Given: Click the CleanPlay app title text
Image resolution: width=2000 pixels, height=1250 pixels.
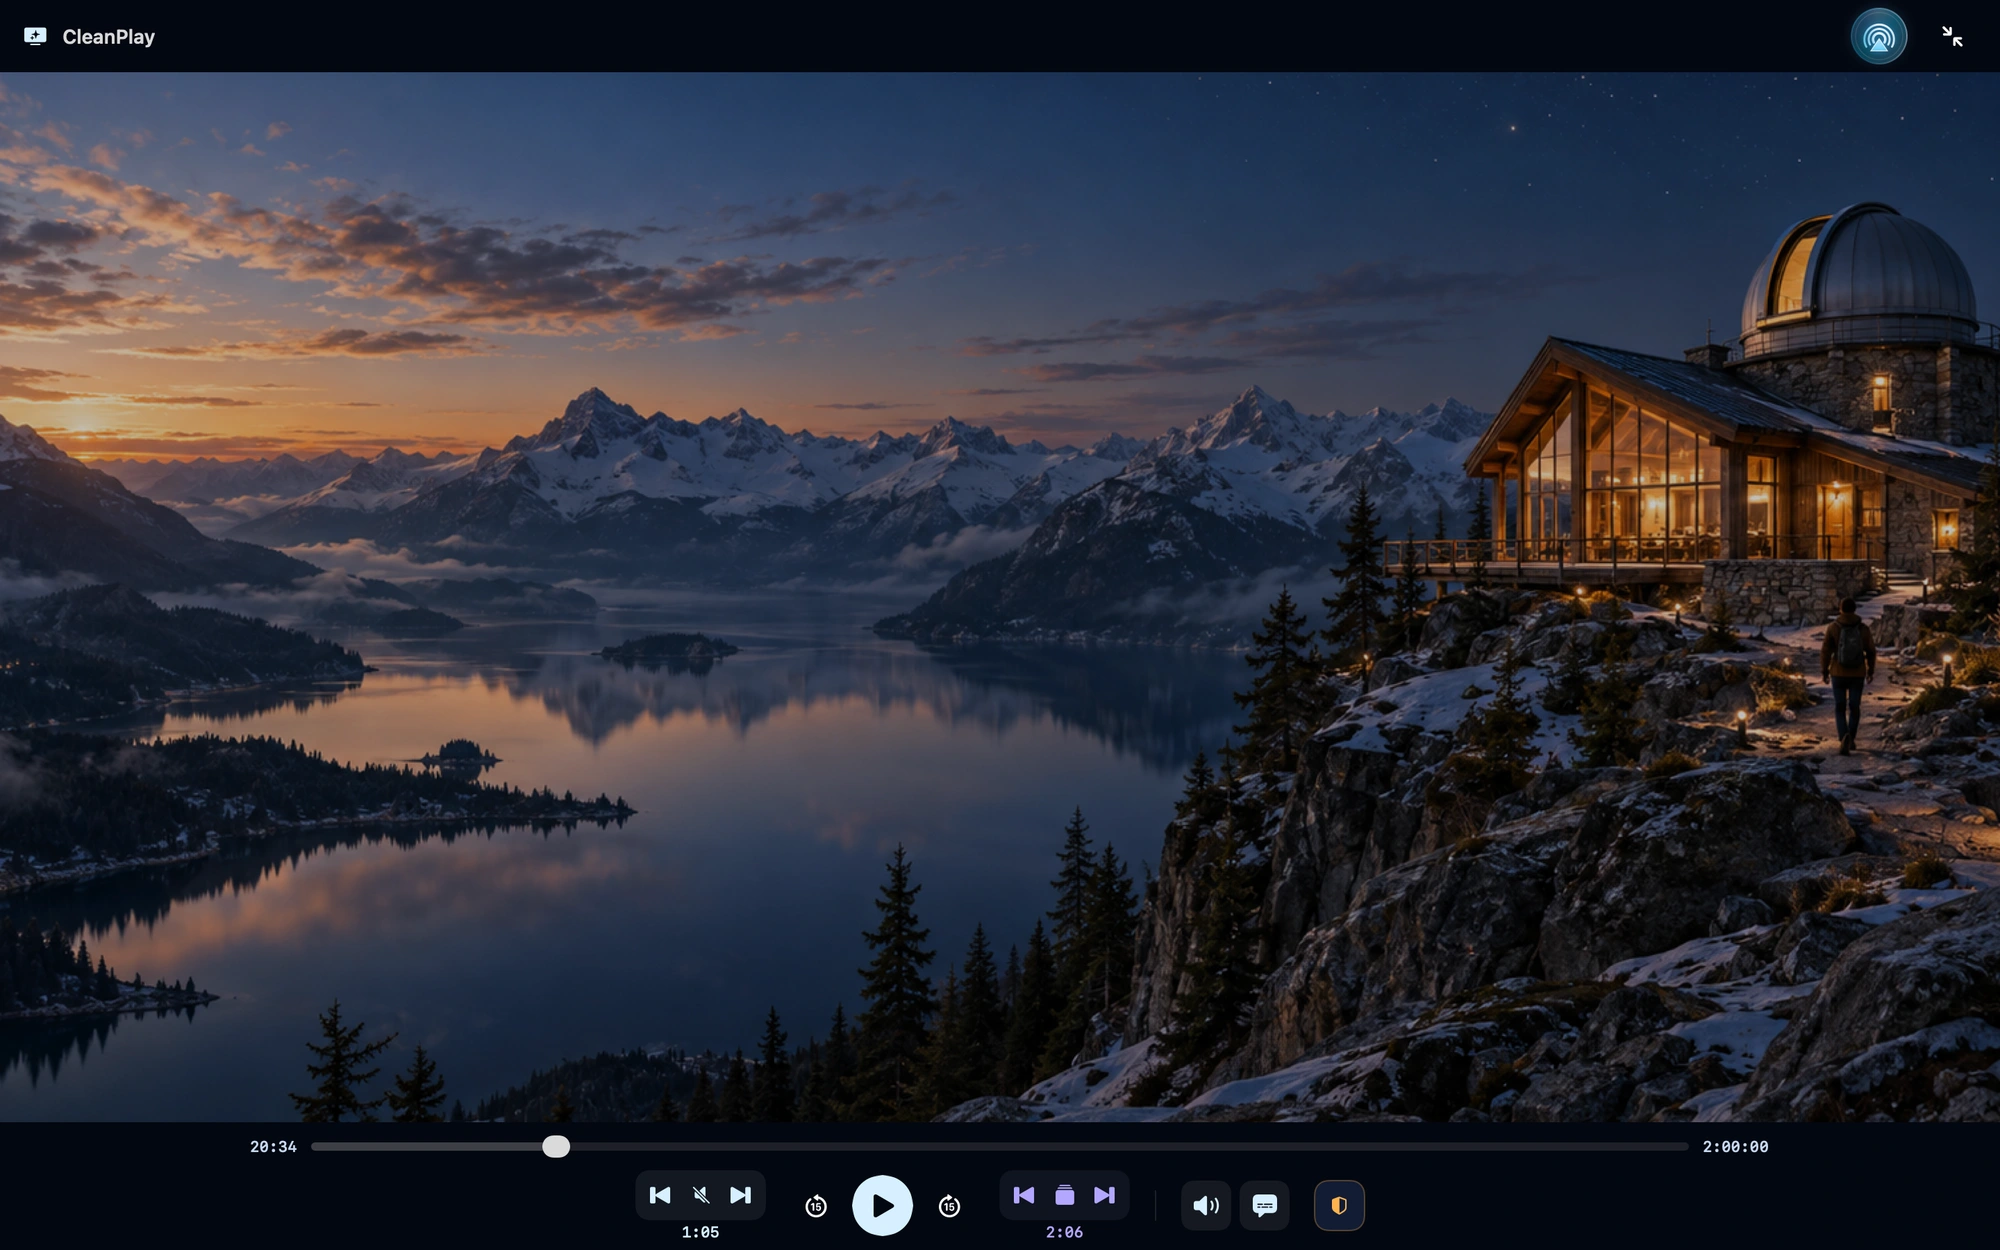Looking at the screenshot, I should (108, 37).
